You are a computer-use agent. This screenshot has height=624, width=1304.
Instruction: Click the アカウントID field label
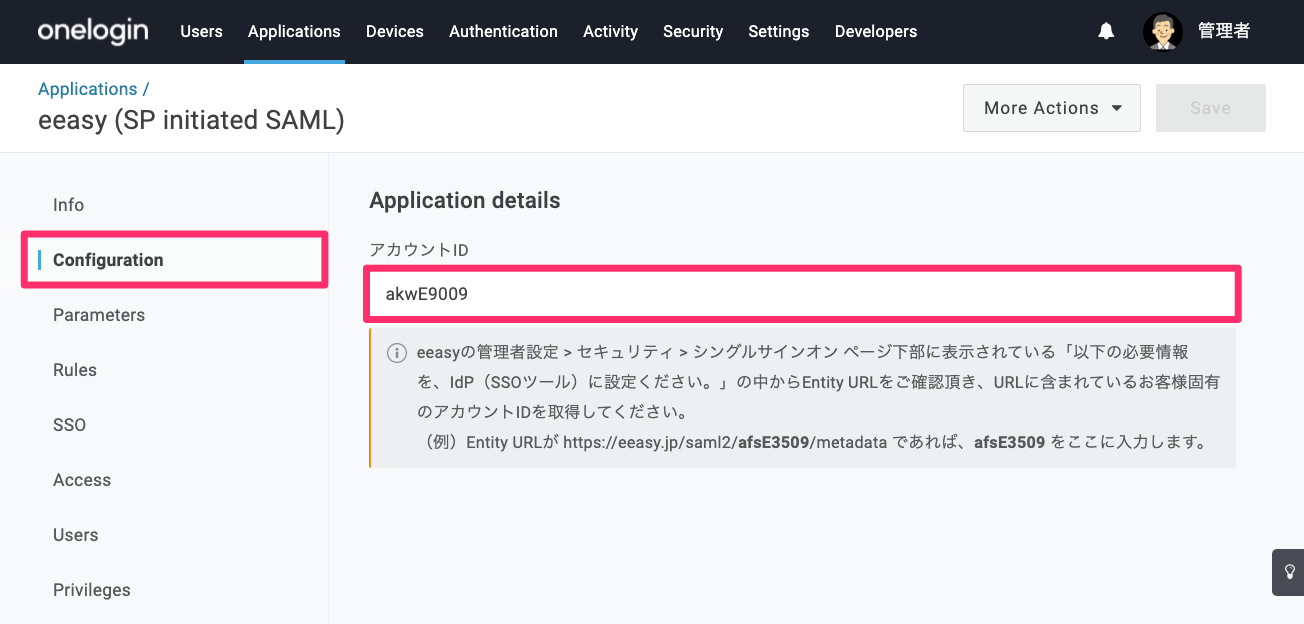419,250
